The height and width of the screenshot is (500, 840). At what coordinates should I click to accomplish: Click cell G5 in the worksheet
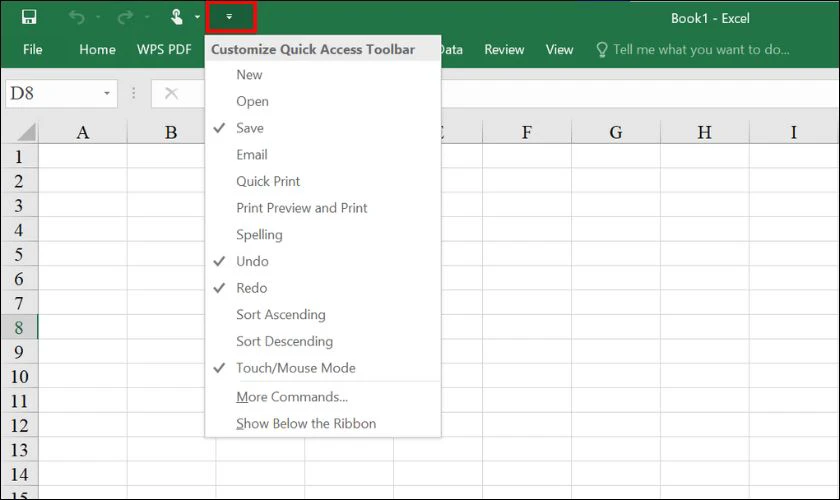pos(616,254)
